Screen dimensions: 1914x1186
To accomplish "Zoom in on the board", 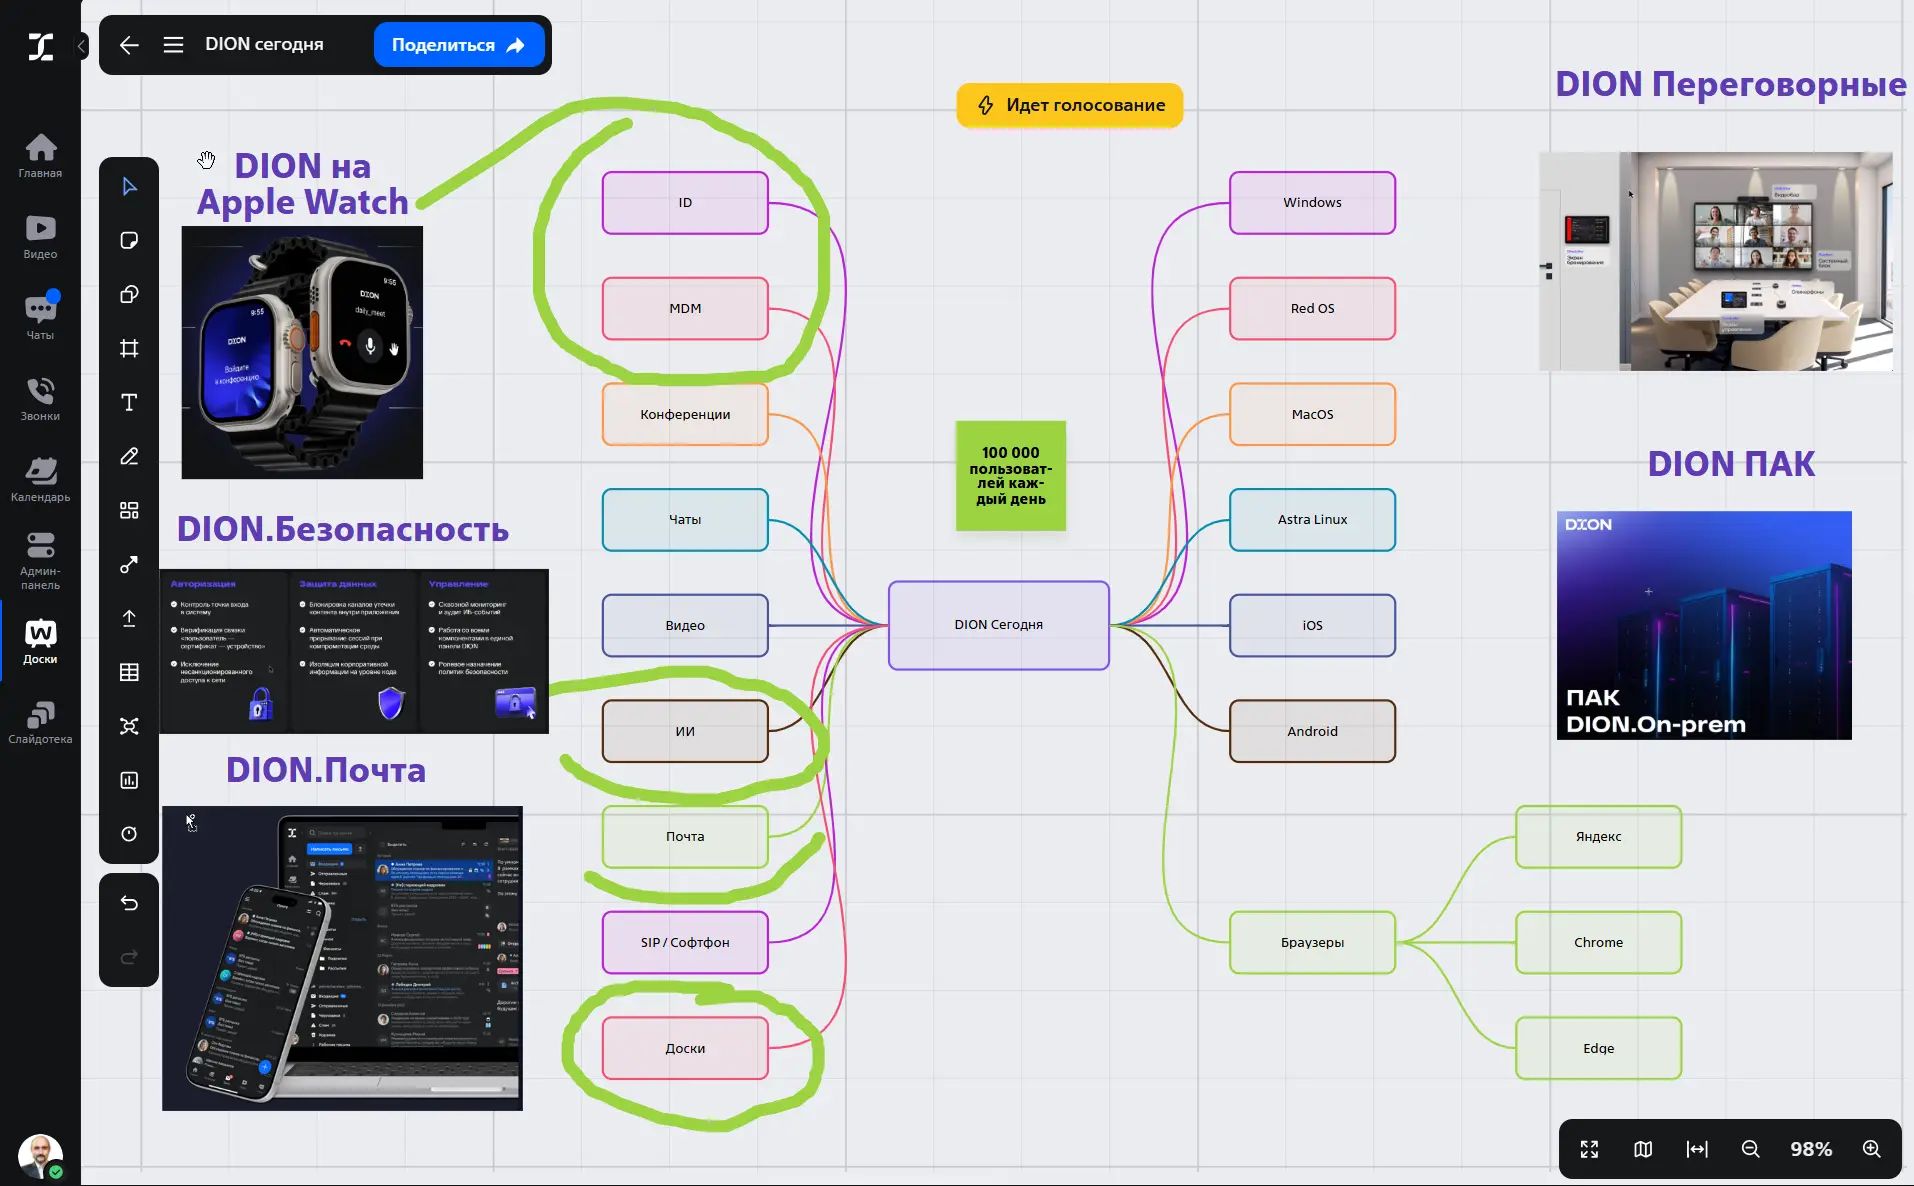I will [1872, 1150].
